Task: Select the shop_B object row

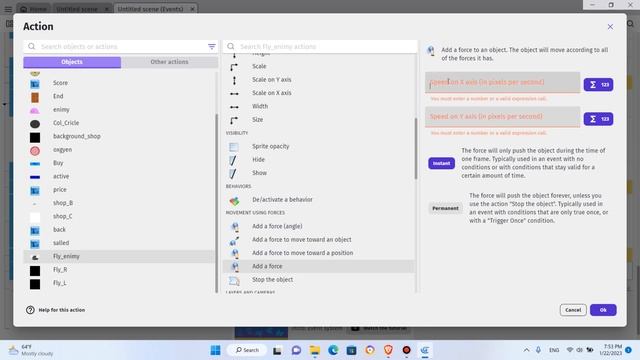Action: (x=119, y=203)
